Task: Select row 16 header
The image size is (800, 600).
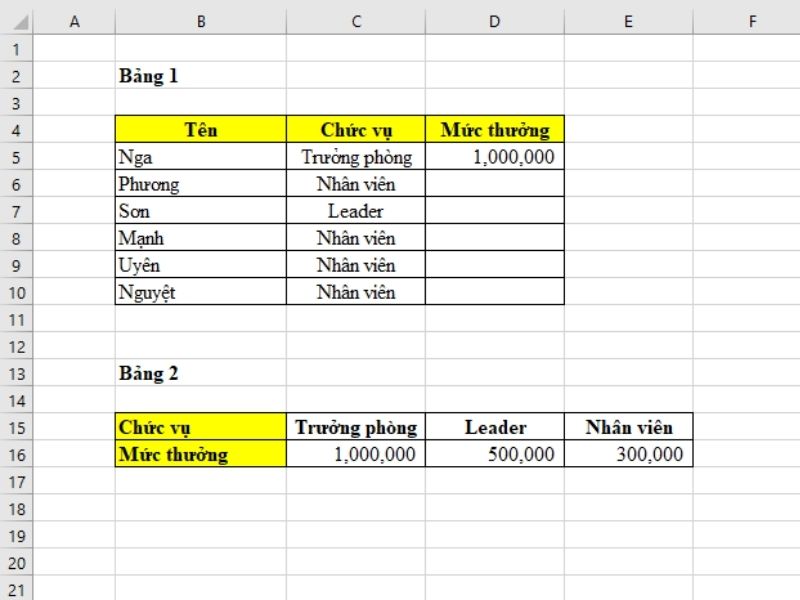Action: [x=16, y=454]
